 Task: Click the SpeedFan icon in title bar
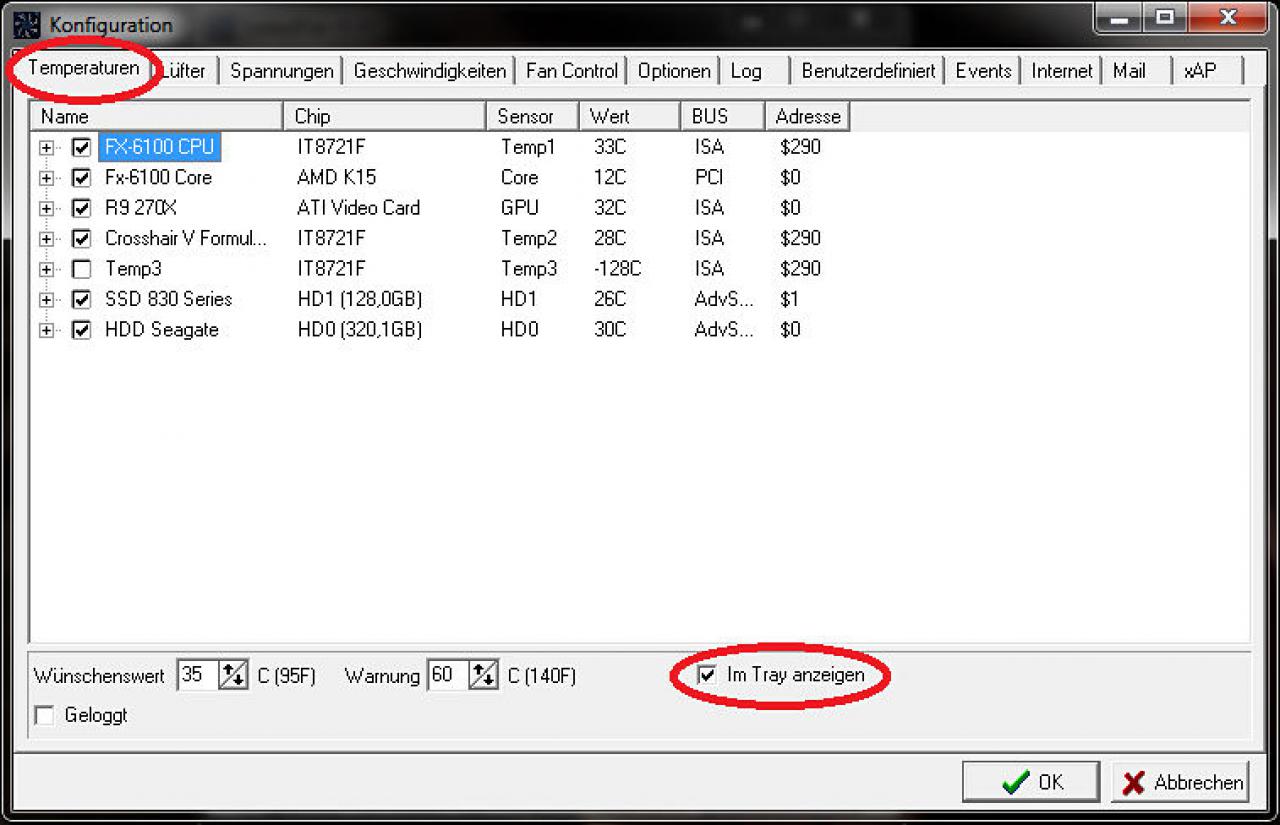click(27, 24)
